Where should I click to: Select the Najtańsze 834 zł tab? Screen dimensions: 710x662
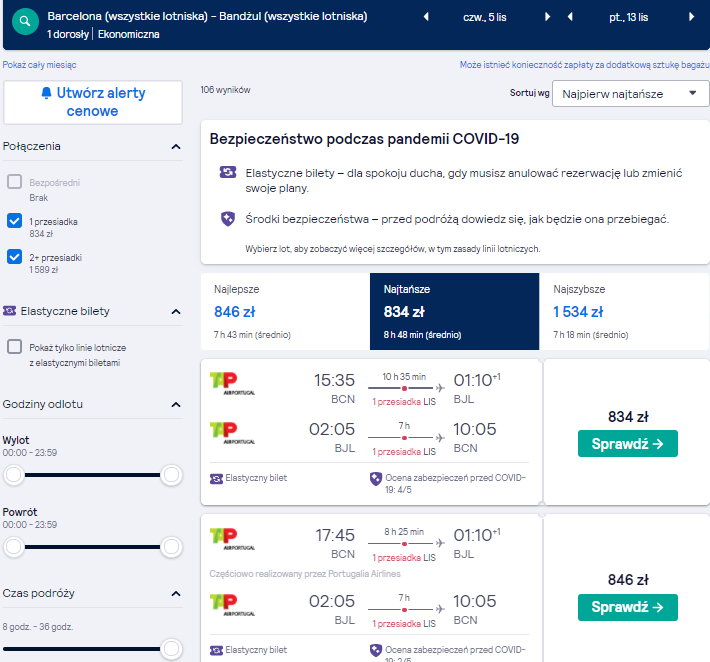tap(455, 311)
